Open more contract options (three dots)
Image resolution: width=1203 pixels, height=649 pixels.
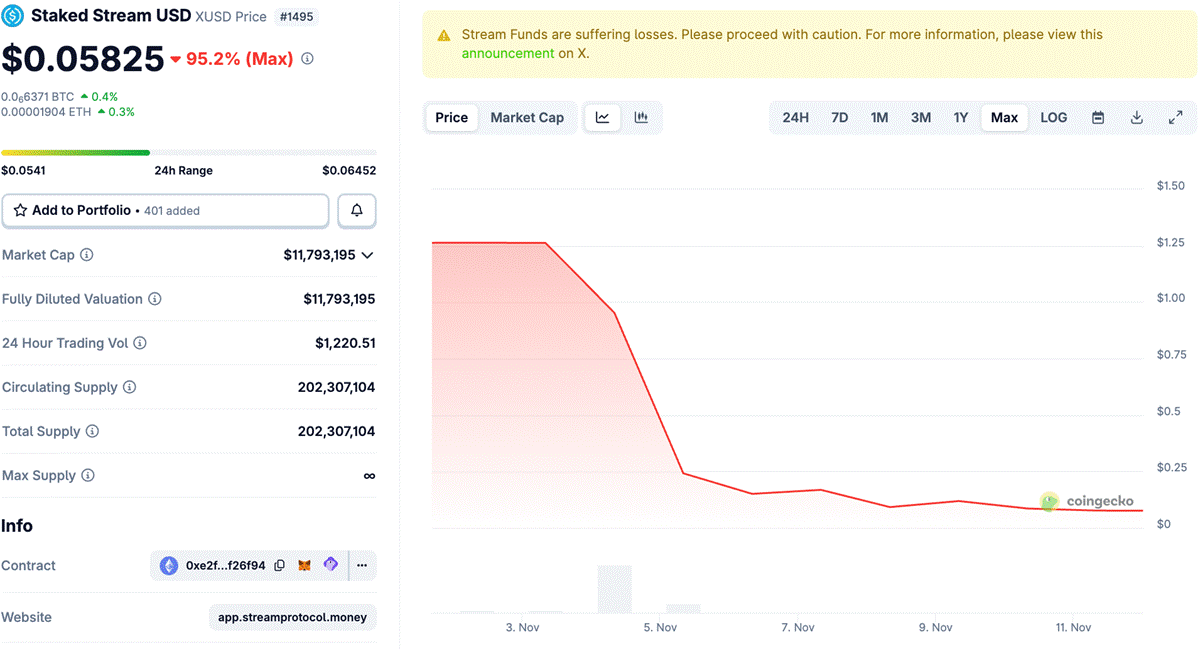coord(362,566)
